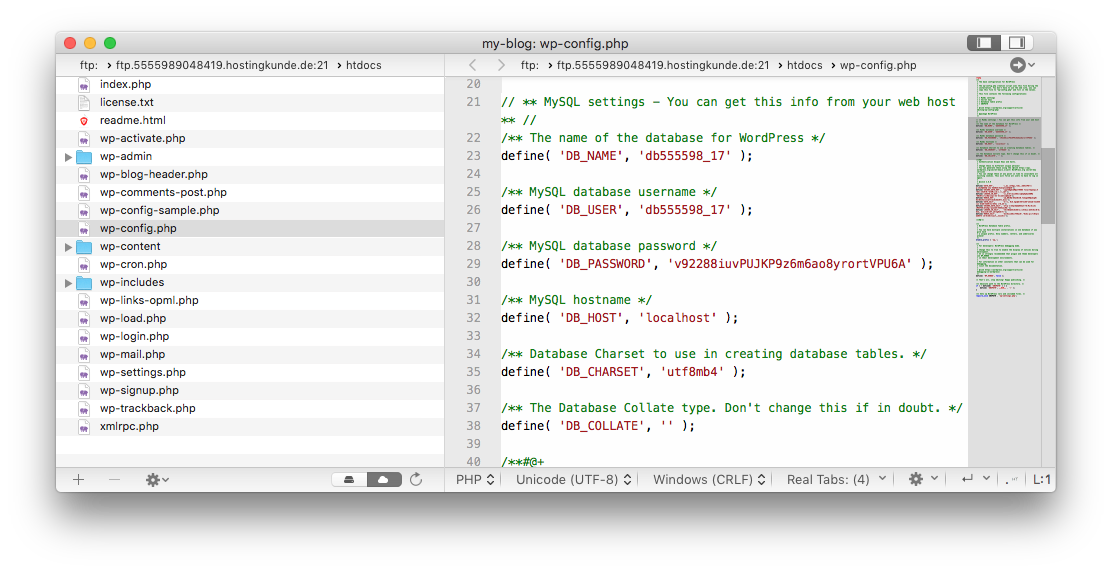
Task: Go forward in editor navigation history
Action: (501, 65)
